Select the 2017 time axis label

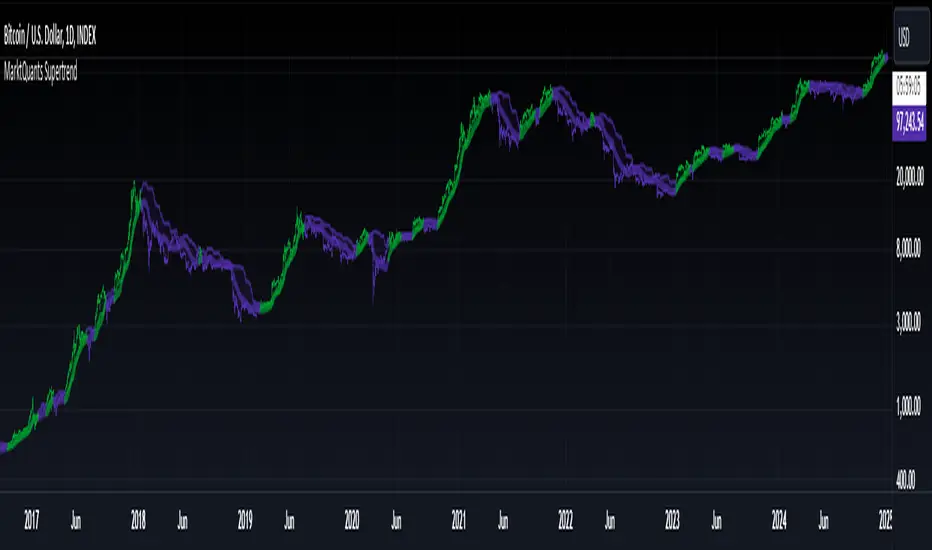(32, 521)
